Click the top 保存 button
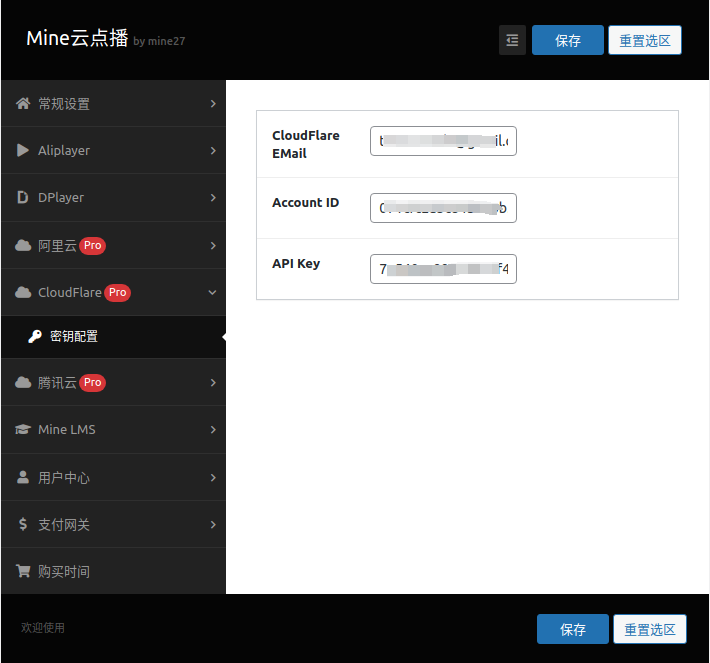 [567, 40]
